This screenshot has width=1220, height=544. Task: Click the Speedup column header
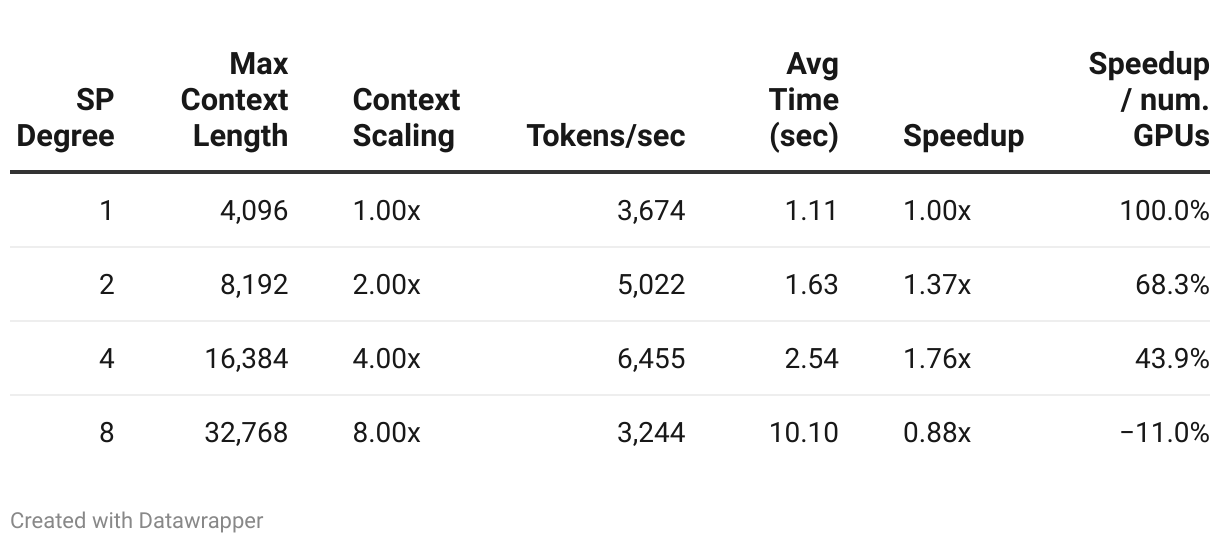(963, 136)
